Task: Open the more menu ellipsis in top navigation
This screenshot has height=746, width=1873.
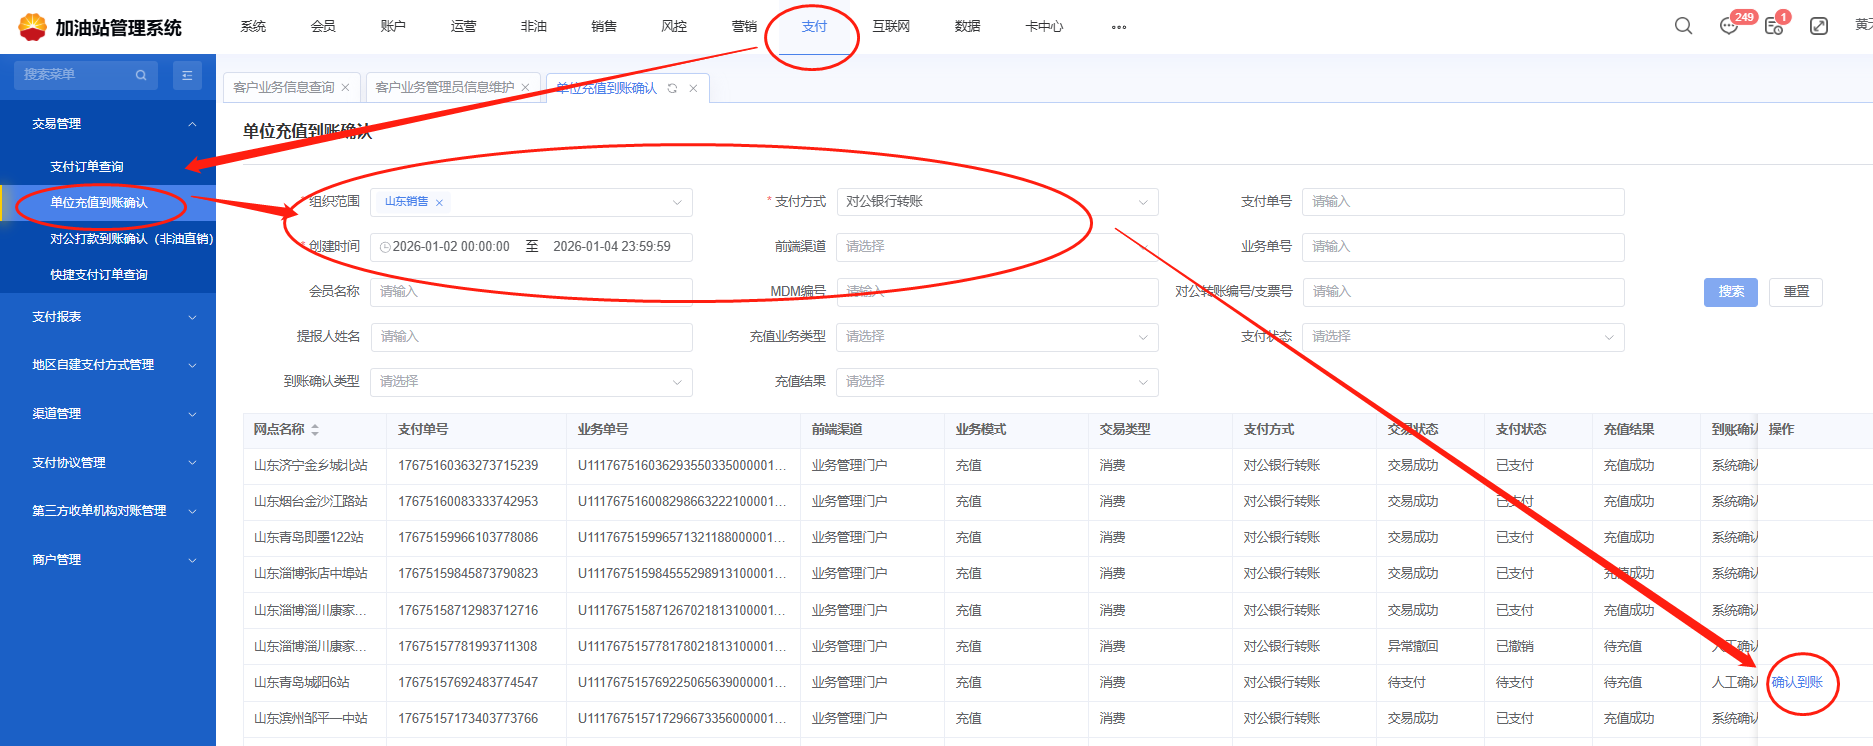Action: click(x=1118, y=27)
